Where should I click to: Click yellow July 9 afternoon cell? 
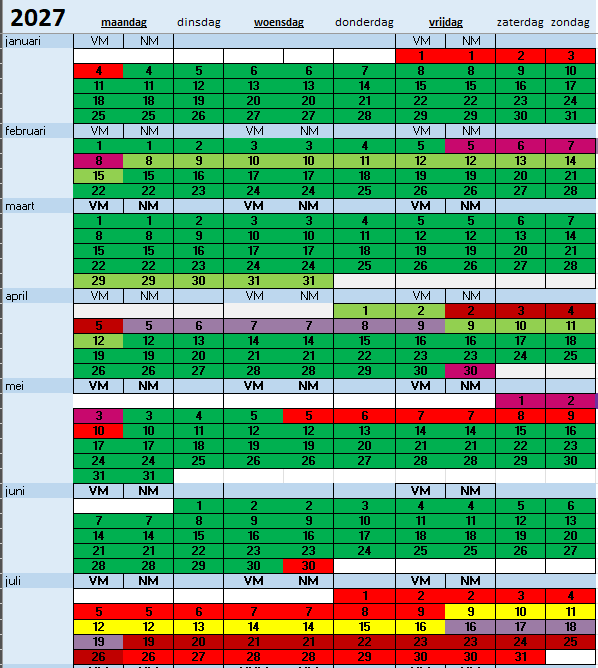pyautogui.click(x=470, y=612)
